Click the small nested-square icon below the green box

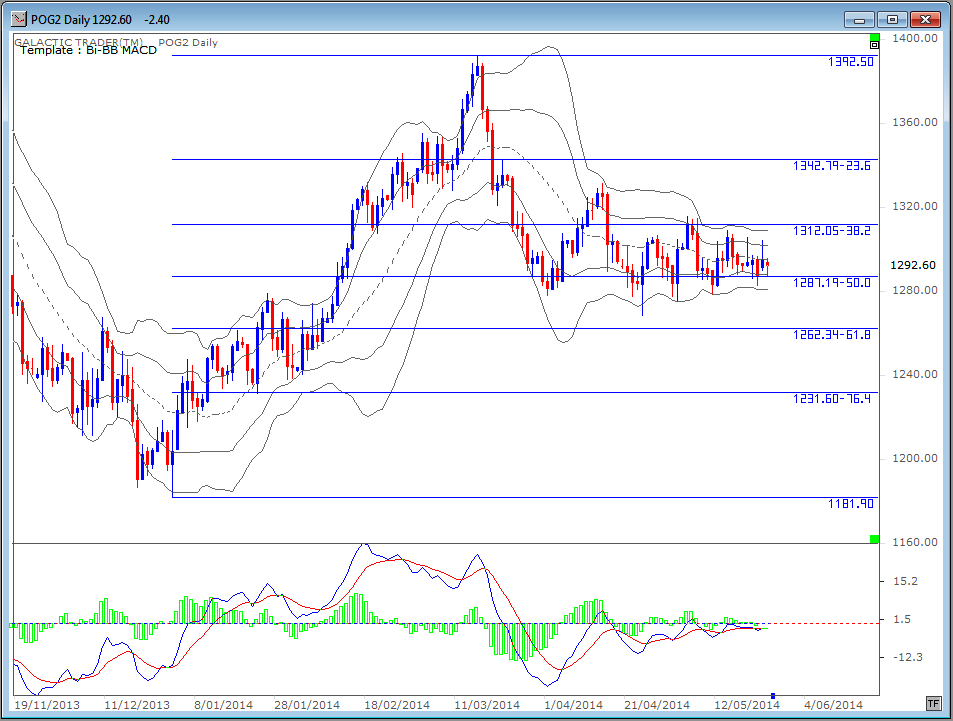[x=874, y=45]
